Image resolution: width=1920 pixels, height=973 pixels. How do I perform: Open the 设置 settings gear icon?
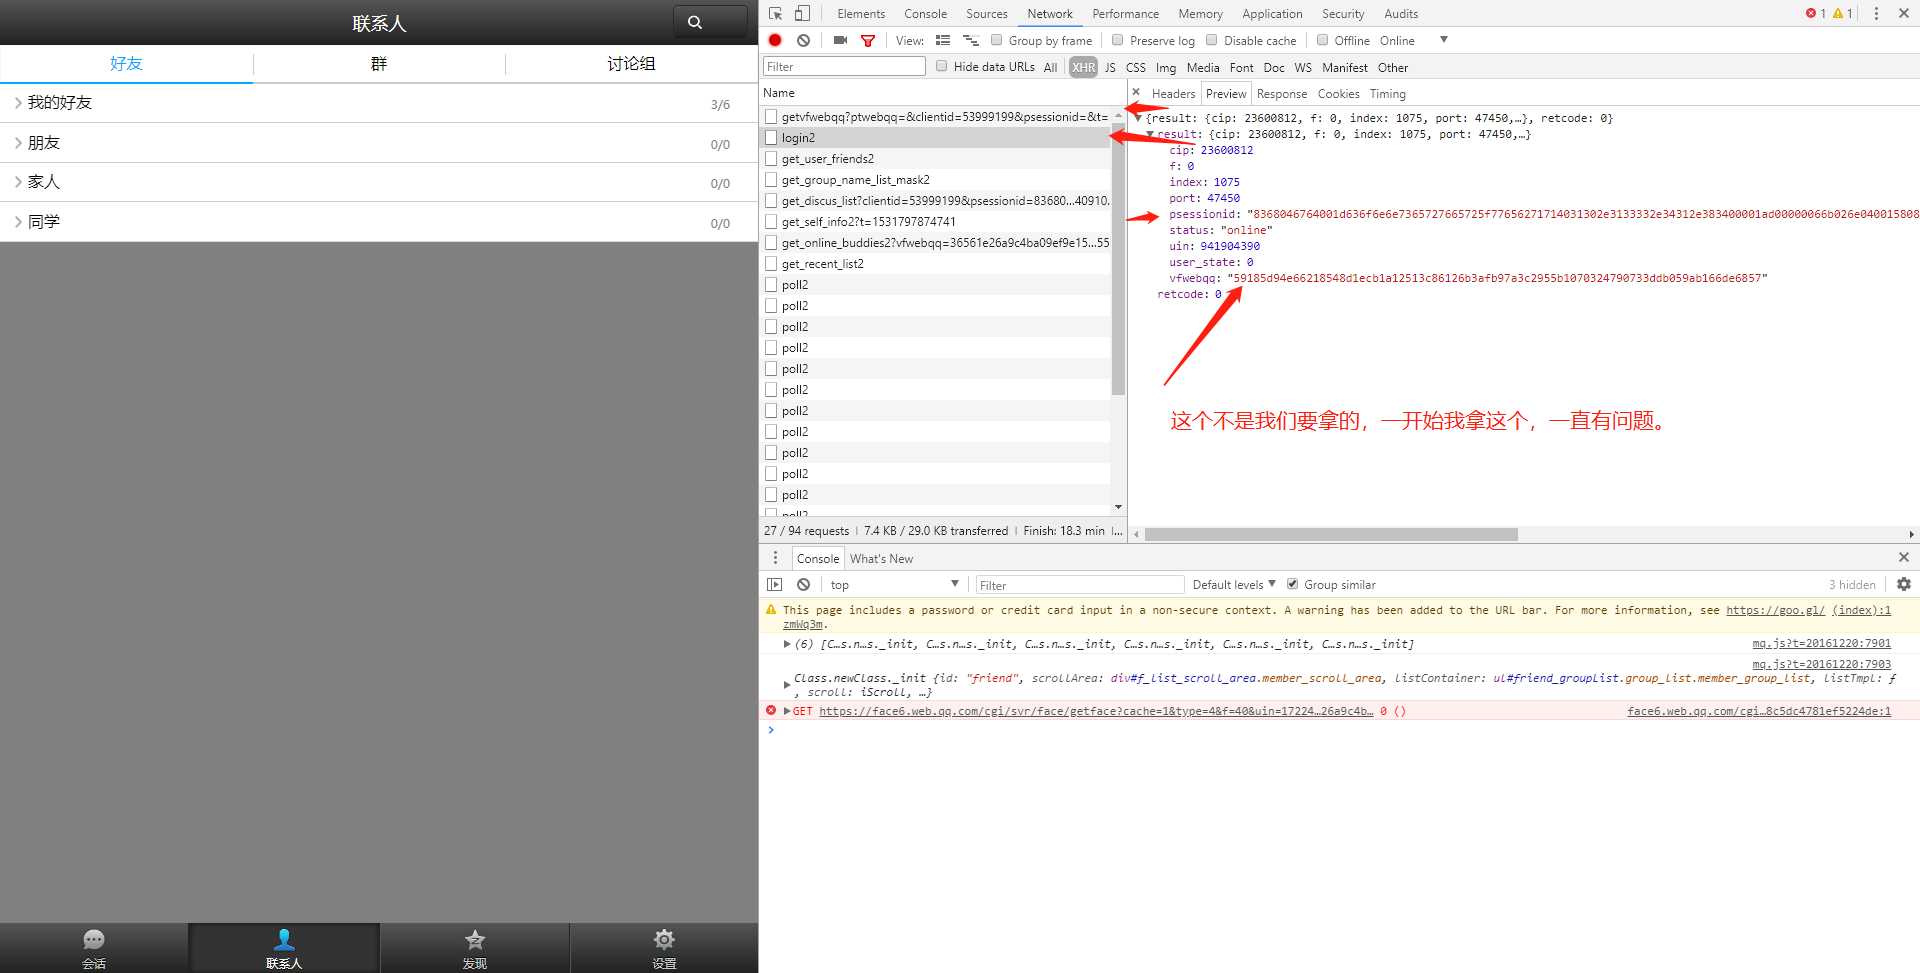[664, 940]
